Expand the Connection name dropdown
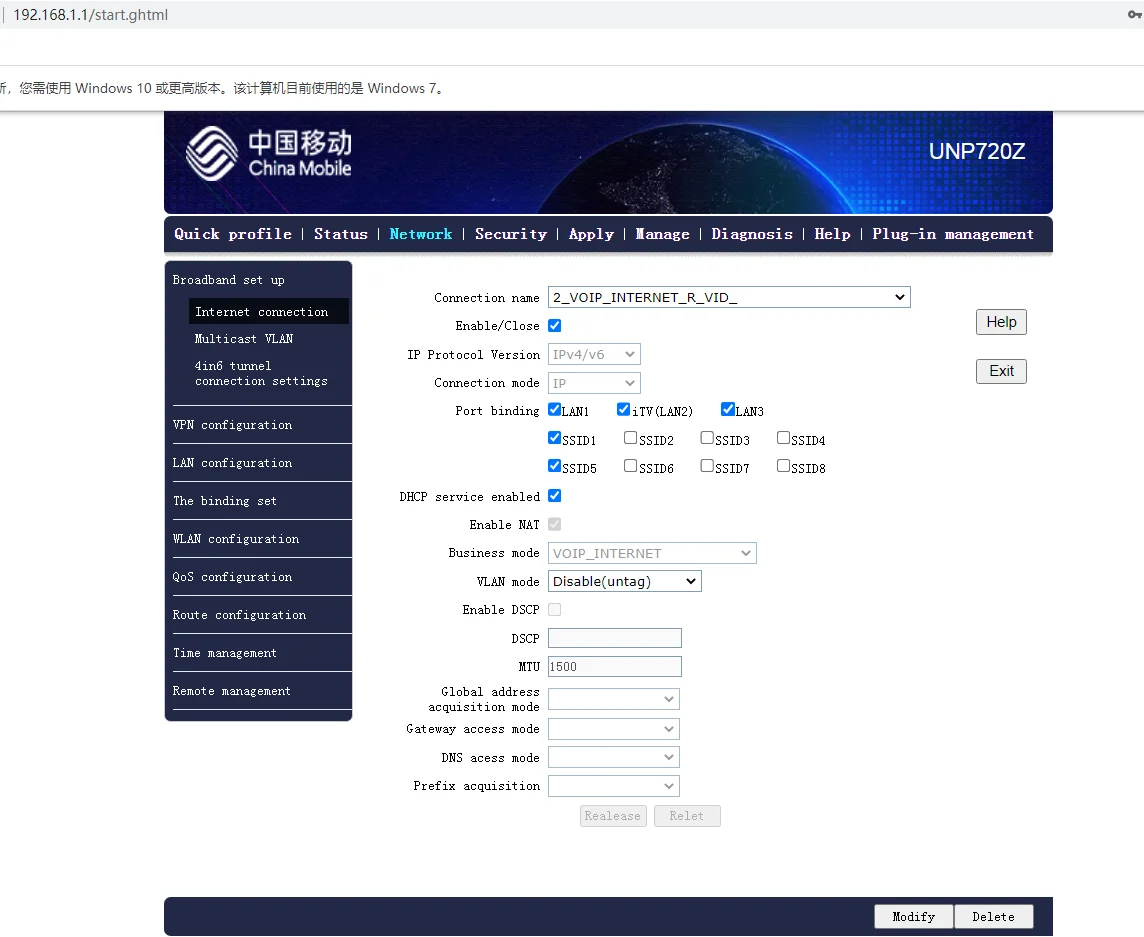 point(729,297)
